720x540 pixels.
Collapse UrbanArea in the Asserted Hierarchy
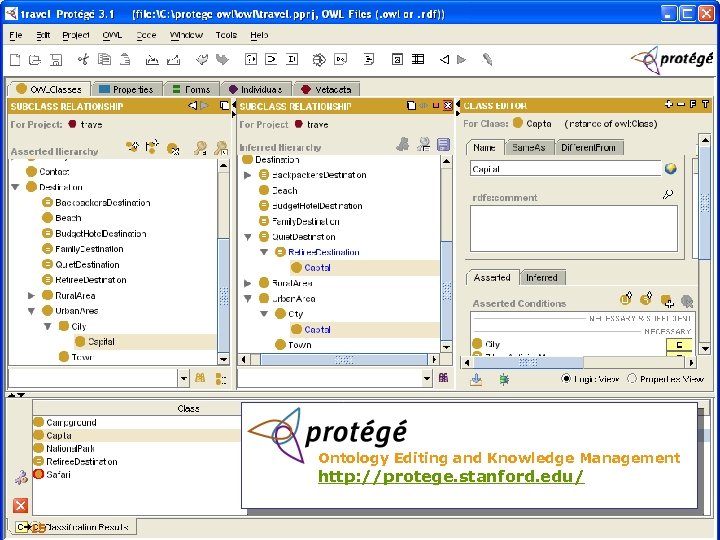tap(31, 311)
